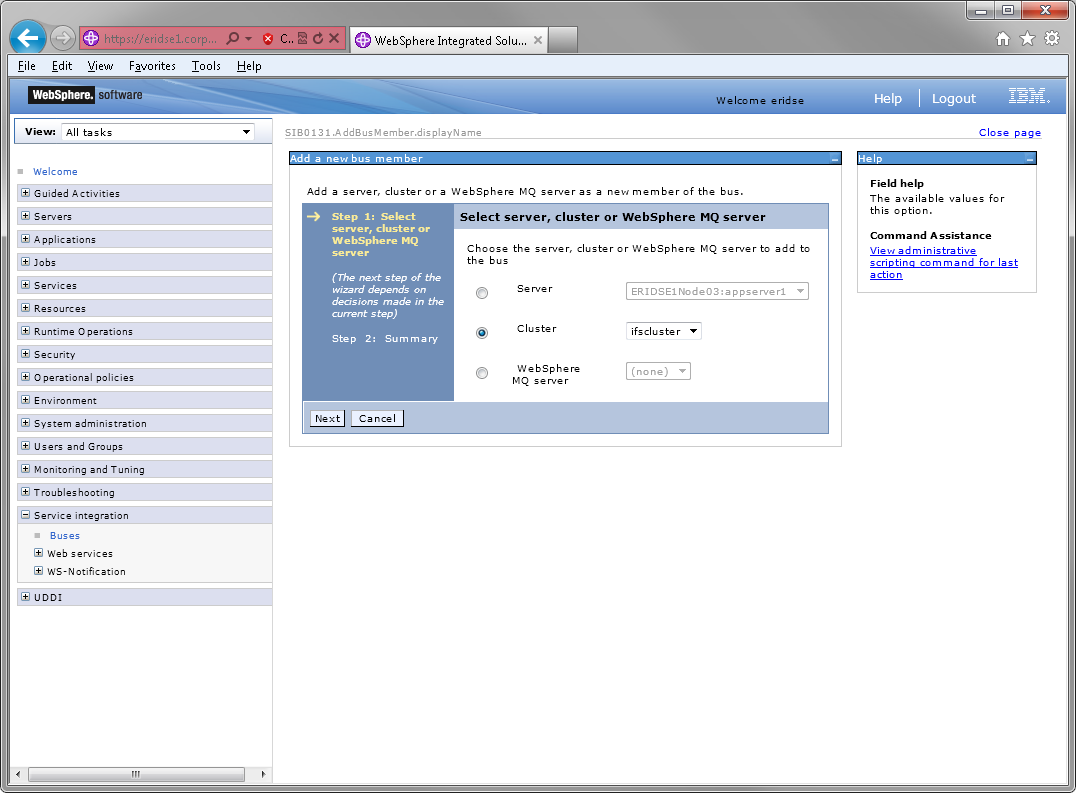Click the navigation scrollbar left arrow

[18, 774]
